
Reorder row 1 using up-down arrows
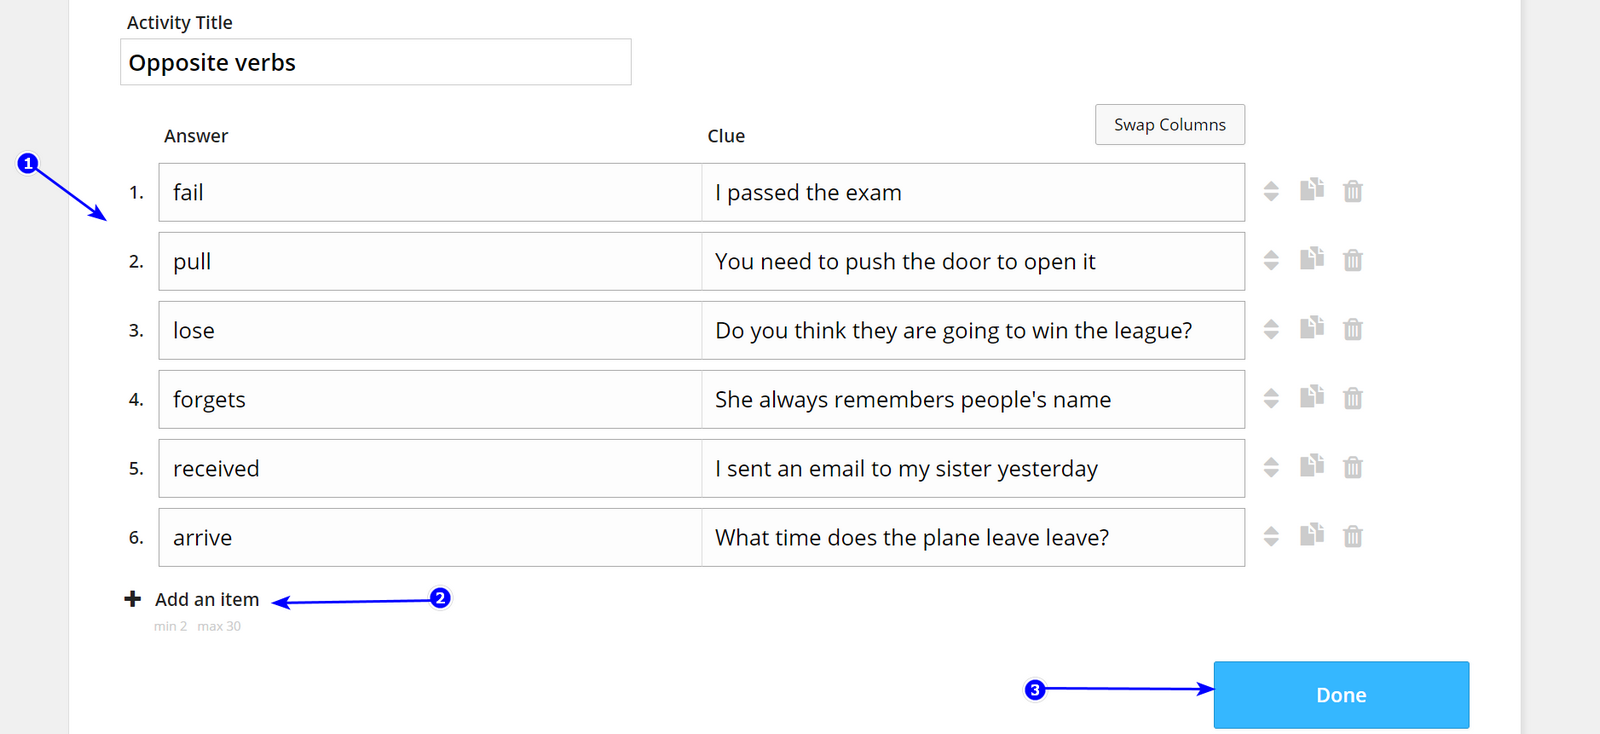1271,191
